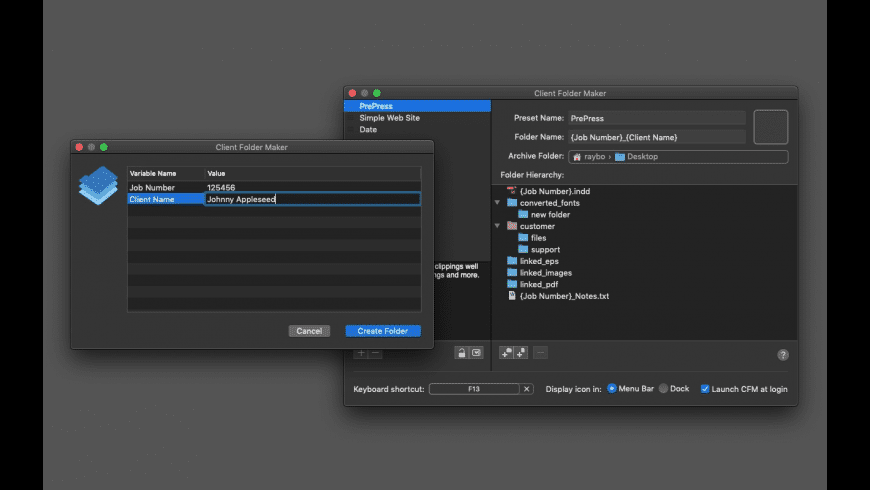Select the Dock radio button

(x=663, y=388)
